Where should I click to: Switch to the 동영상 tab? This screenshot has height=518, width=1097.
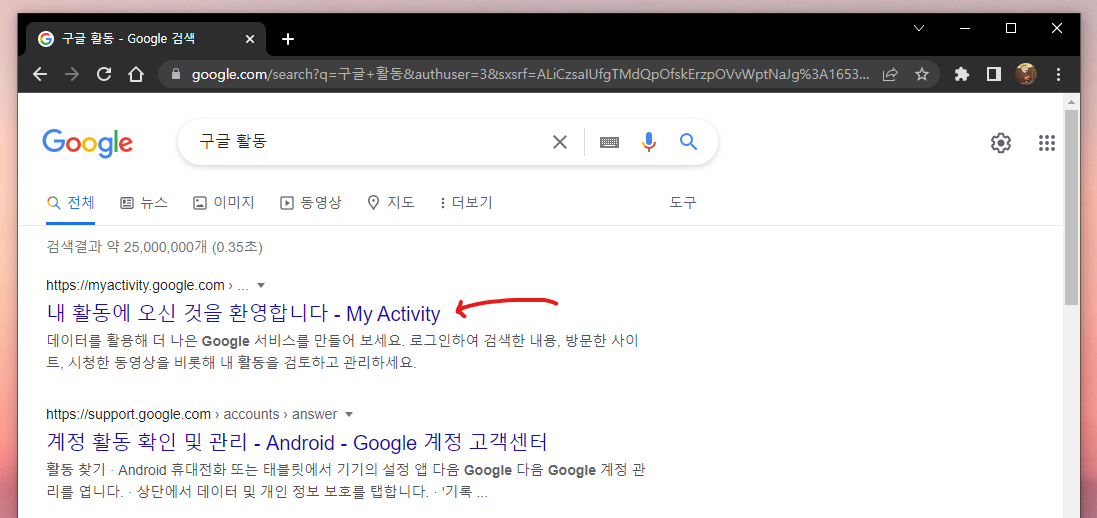pyautogui.click(x=311, y=203)
